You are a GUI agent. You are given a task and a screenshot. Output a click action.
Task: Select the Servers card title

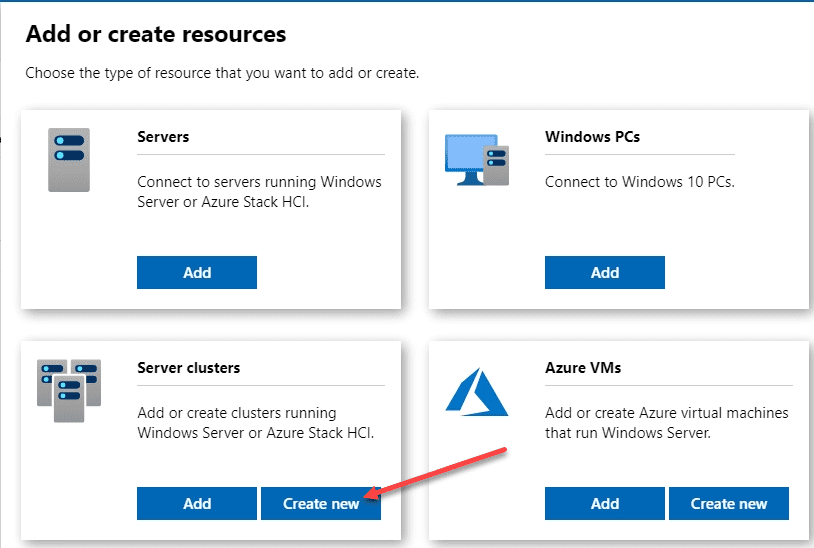[163, 136]
